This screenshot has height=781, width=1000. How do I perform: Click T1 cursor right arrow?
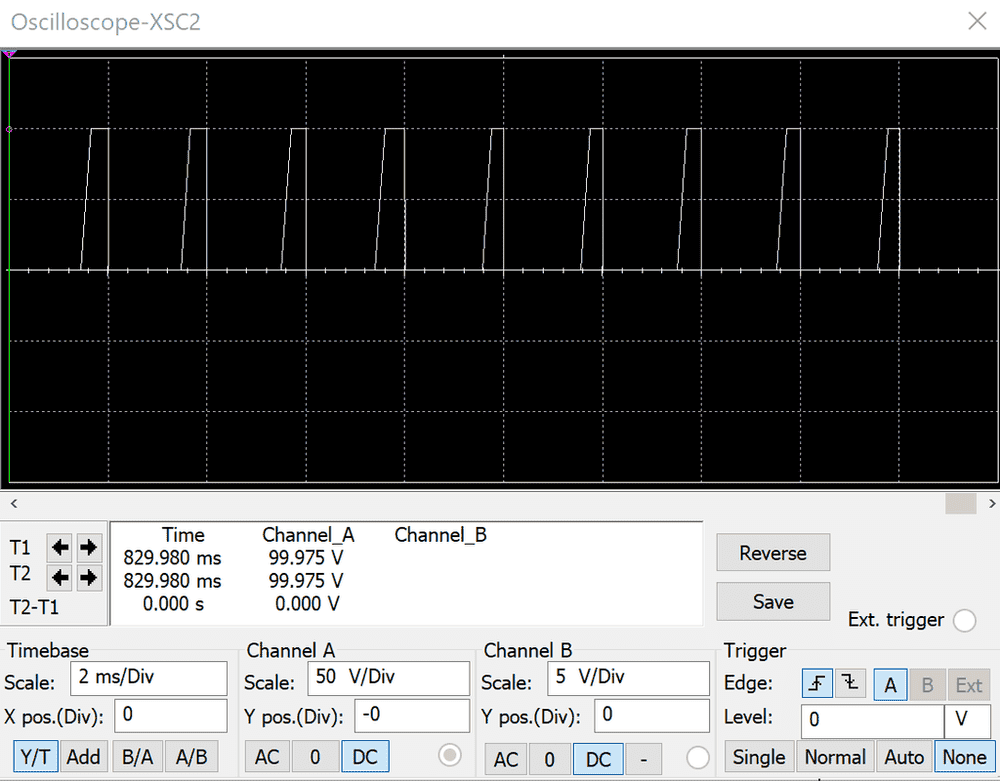coord(89,547)
